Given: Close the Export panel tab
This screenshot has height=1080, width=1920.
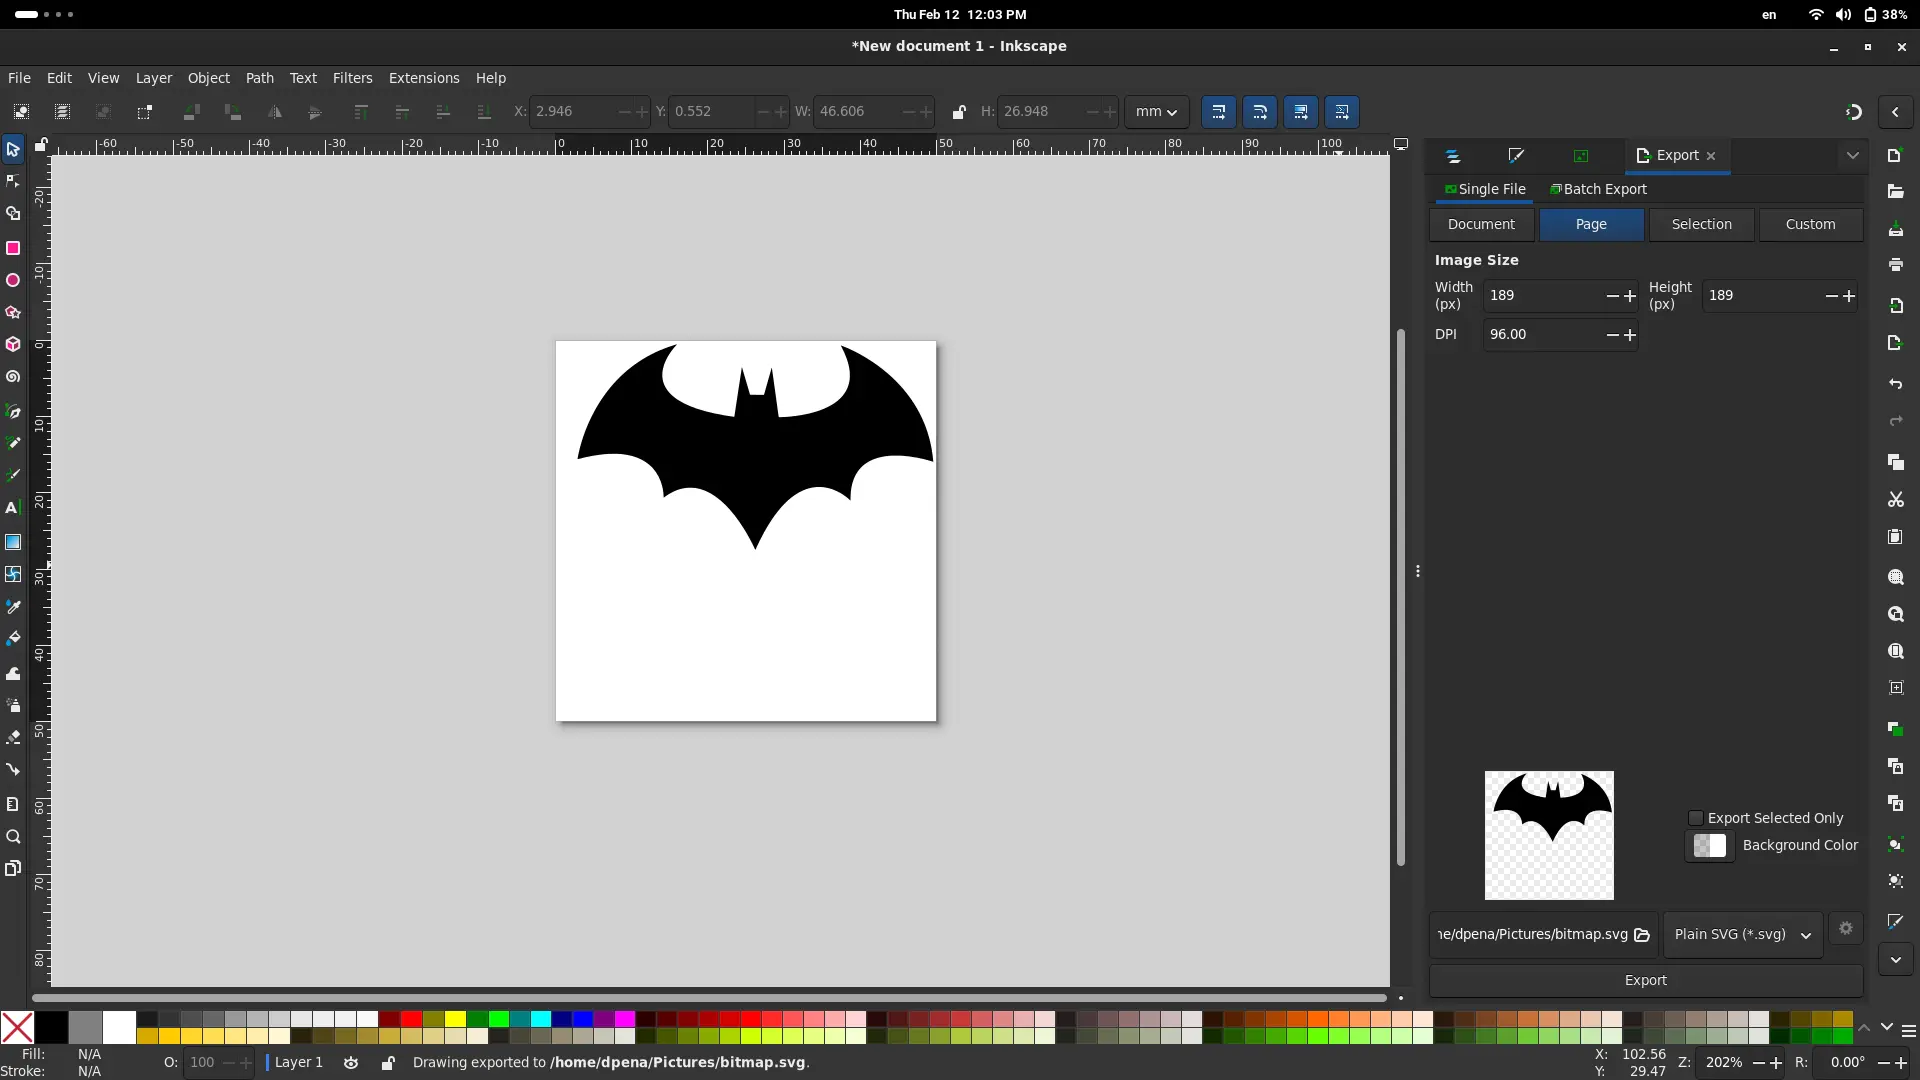Looking at the screenshot, I should (1711, 156).
